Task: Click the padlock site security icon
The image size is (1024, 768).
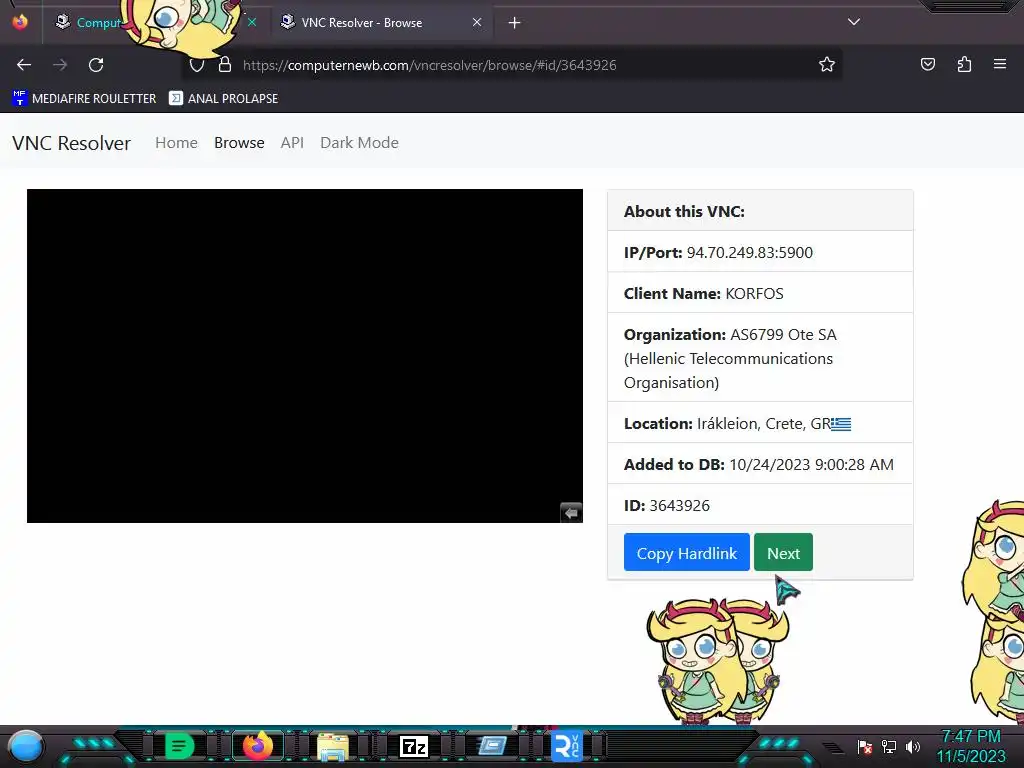Action: click(x=225, y=65)
